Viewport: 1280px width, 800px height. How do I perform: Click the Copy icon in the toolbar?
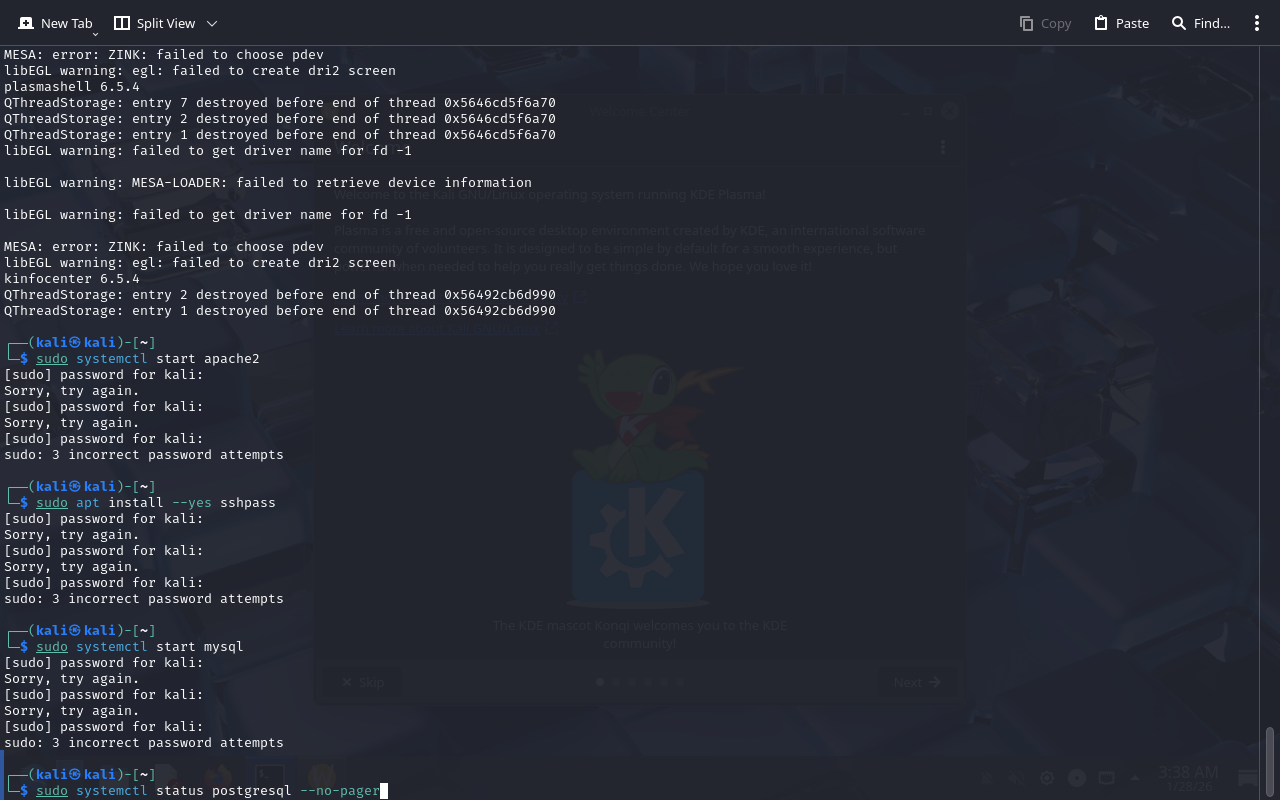(x=1026, y=23)
